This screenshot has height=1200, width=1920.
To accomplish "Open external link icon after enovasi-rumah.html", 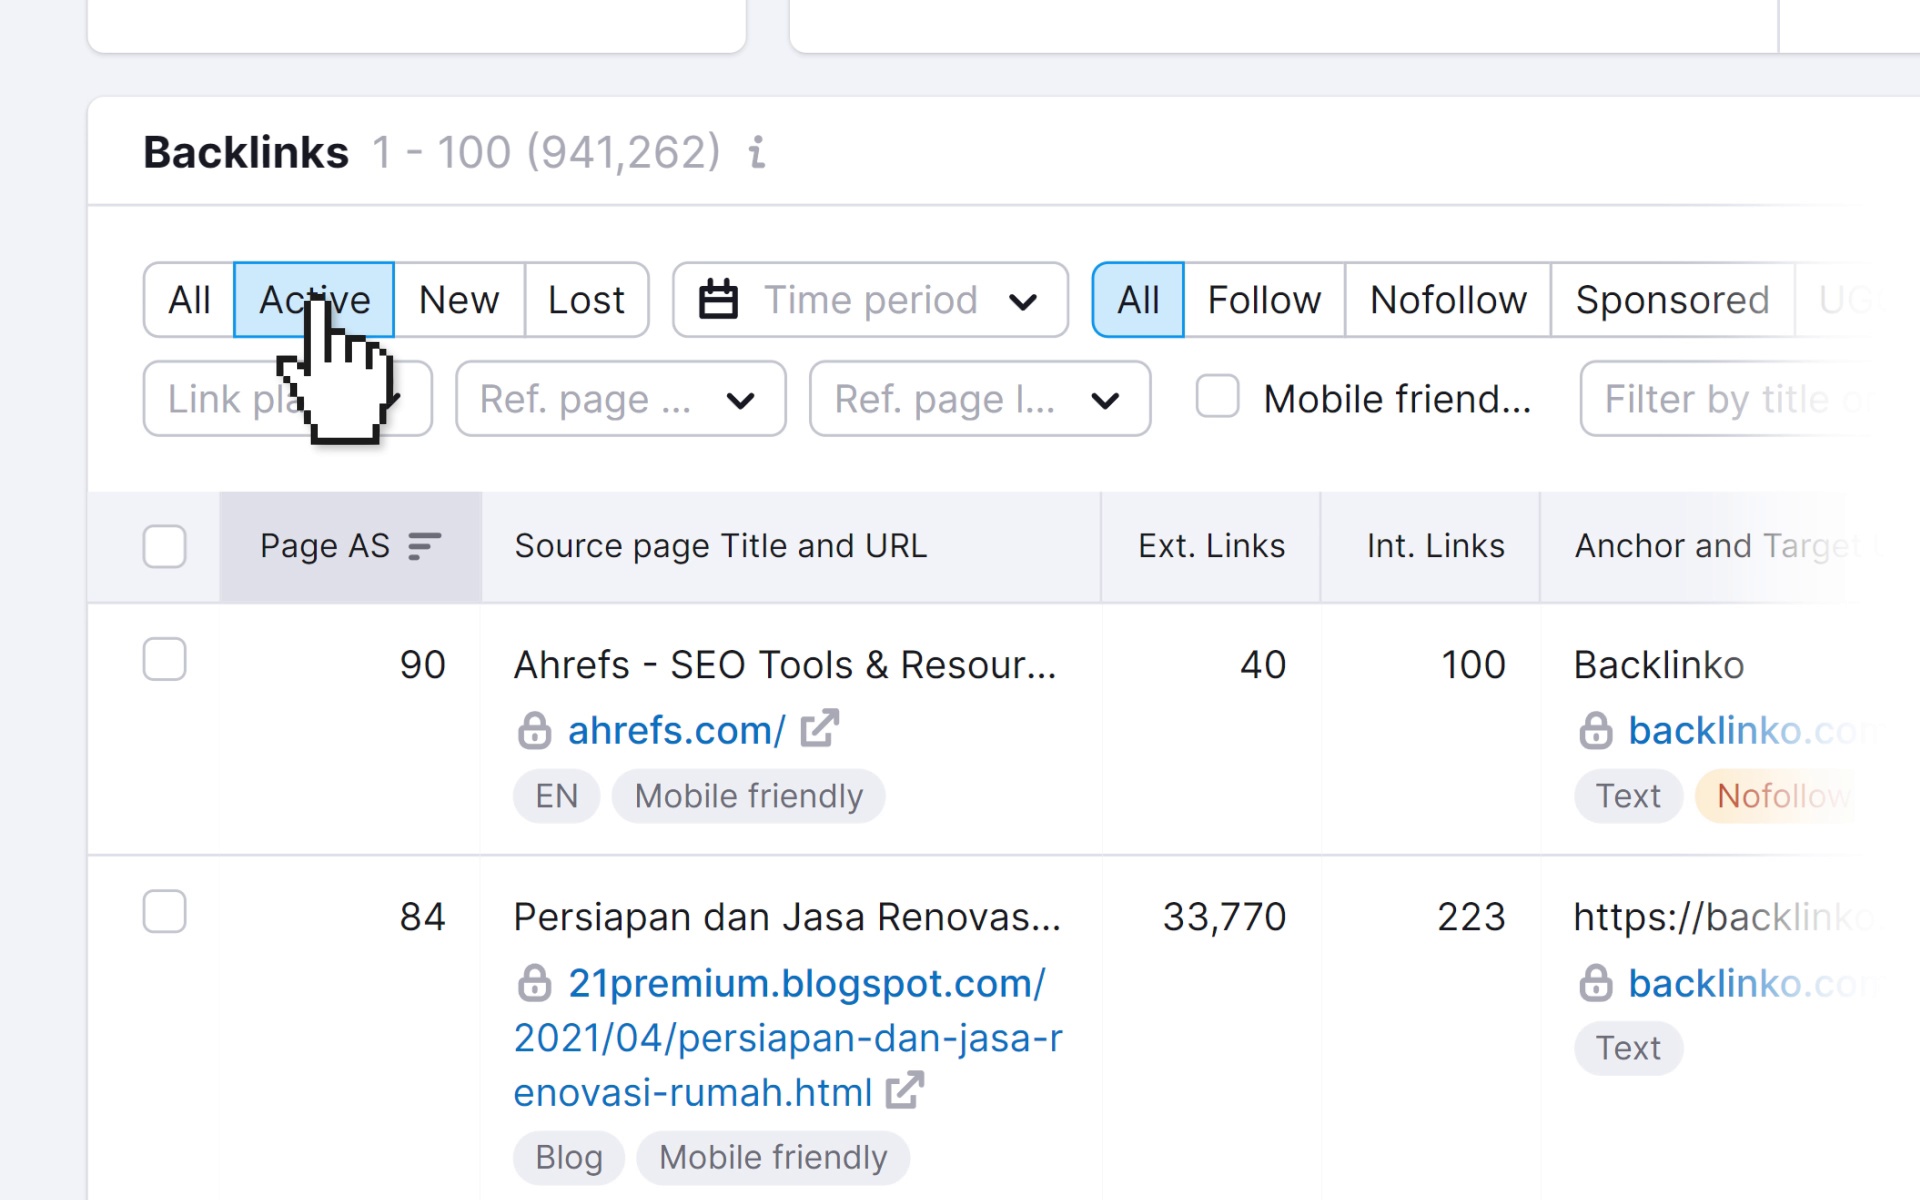I will (904, 1091).
